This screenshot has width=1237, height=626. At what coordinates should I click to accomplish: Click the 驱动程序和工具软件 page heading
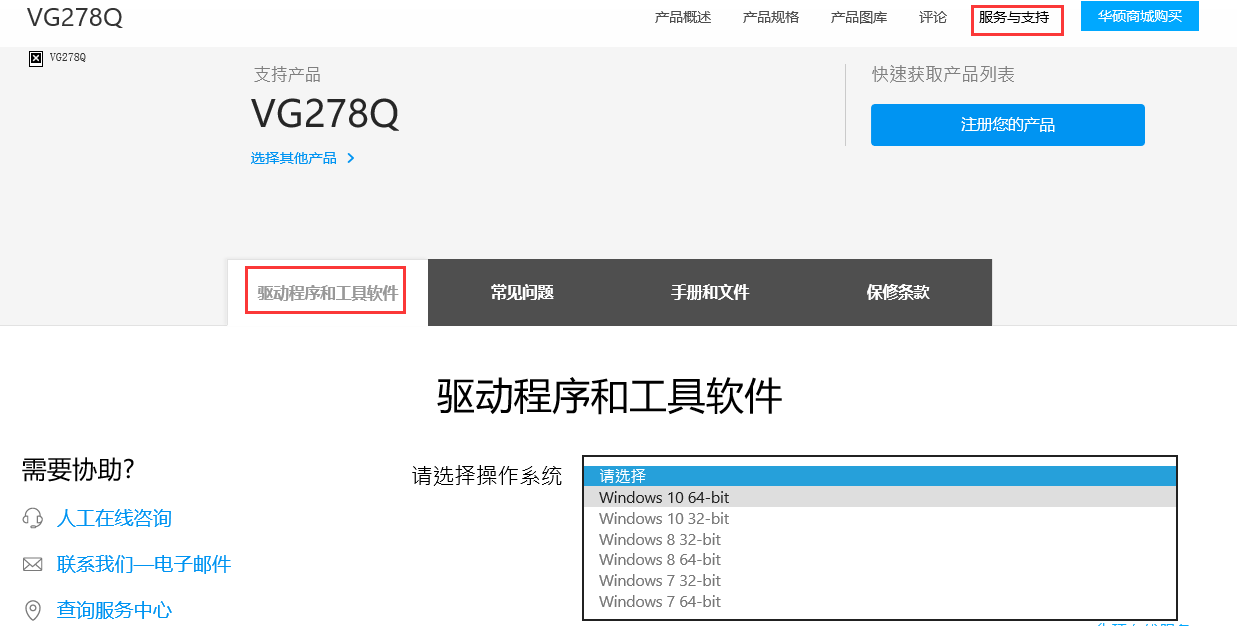coord(610,397)
